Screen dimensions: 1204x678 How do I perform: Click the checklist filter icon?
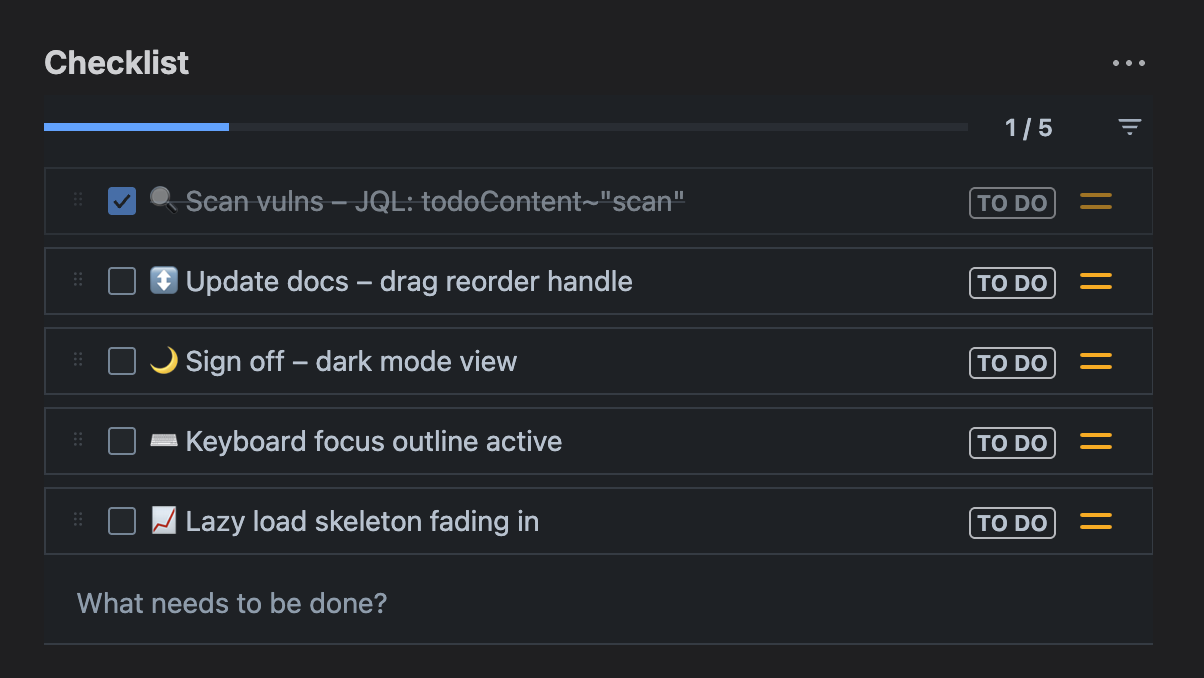(x=1129, y=127)
